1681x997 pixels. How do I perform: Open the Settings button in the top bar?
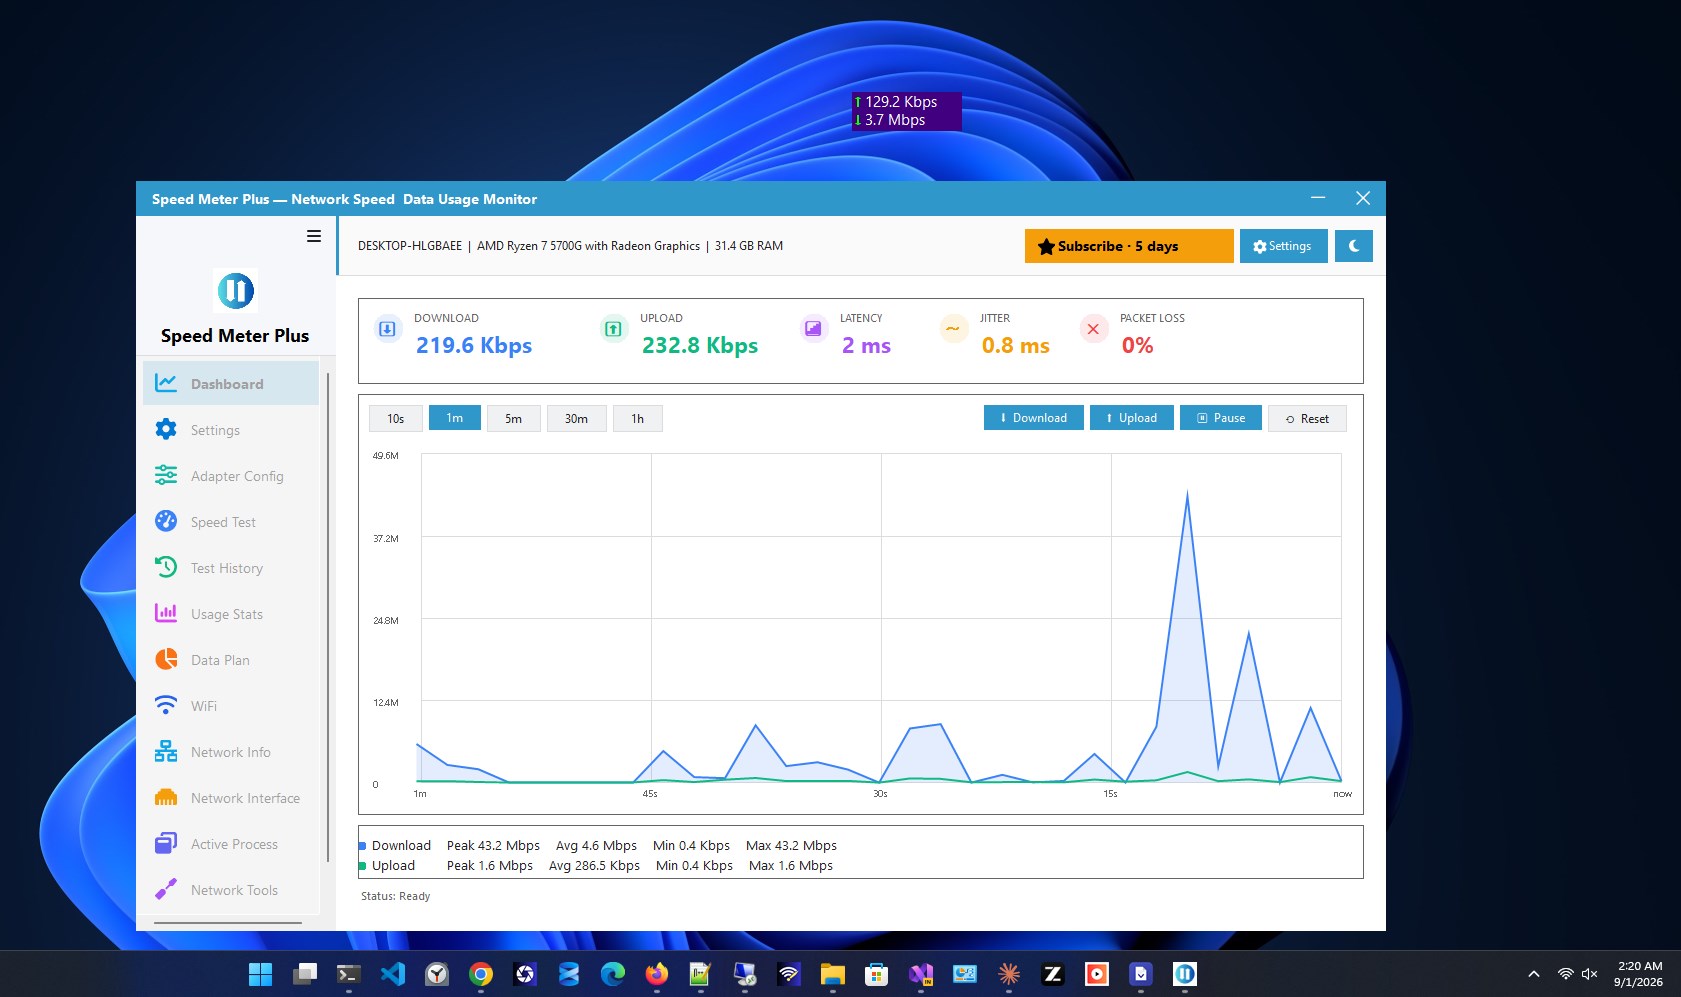point(1283,246)
